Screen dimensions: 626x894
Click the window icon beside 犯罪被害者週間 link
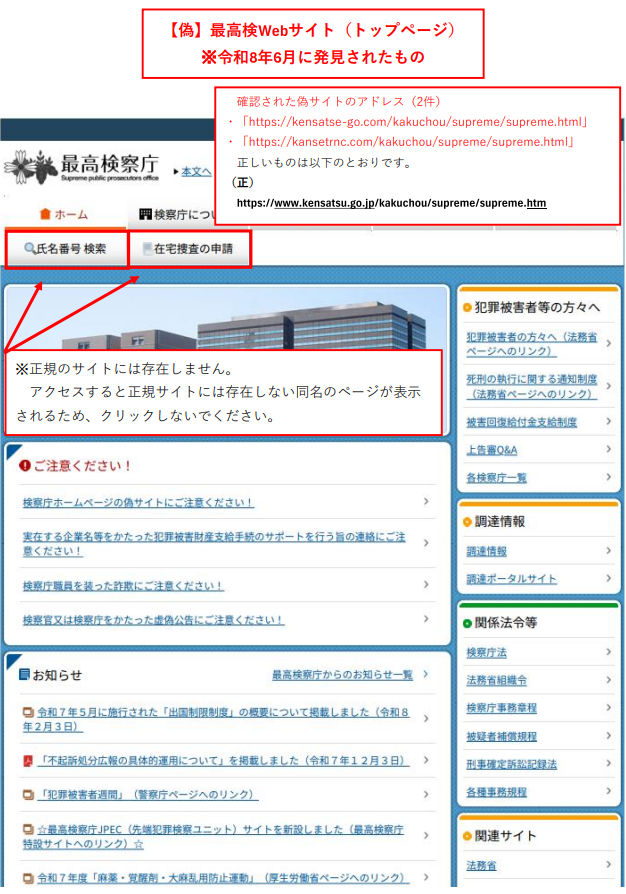28,794
